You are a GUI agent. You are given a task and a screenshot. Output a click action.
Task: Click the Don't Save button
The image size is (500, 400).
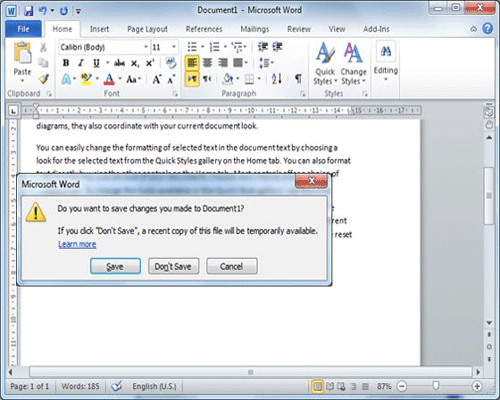point(173,266)
